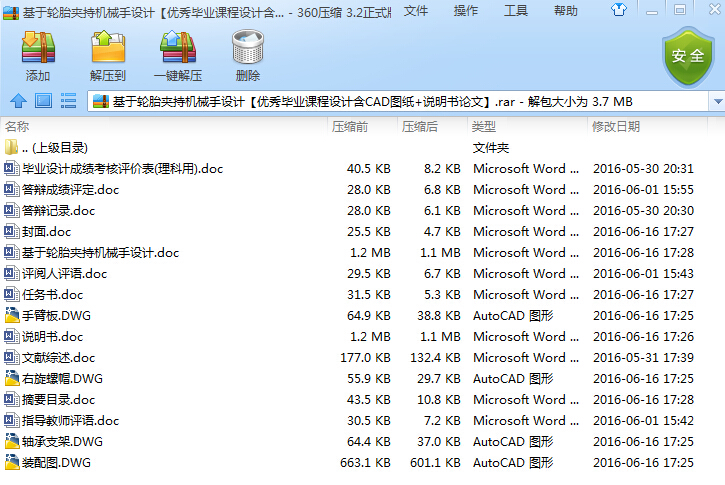Open the skin (shirt) icon in title bar
This screenshot has width=725, height=485.
pos(619,10)
